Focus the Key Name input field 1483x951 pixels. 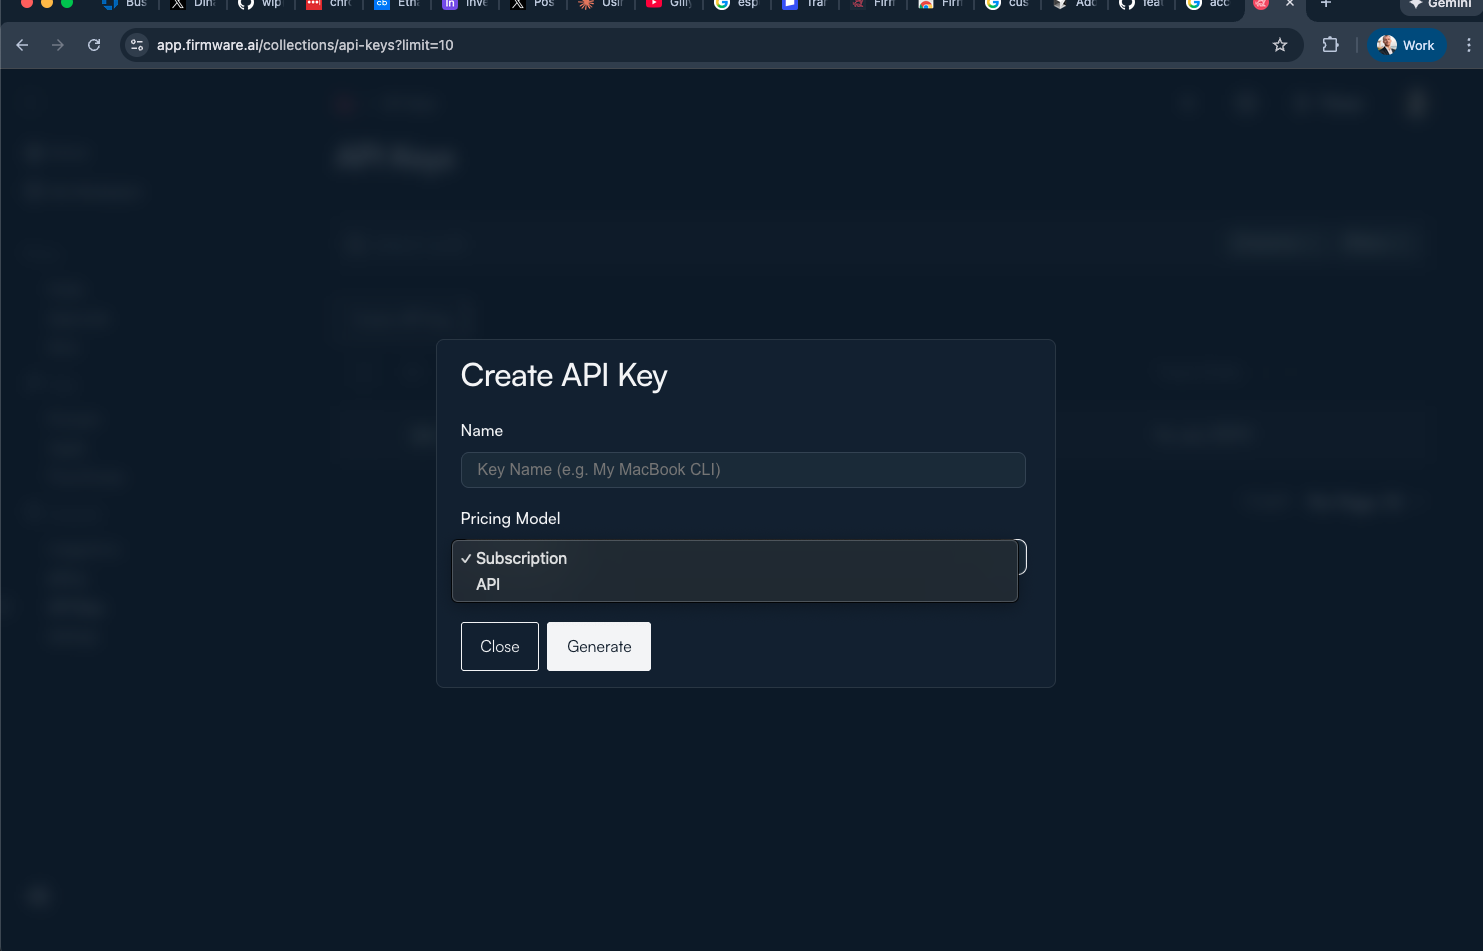click(742, 470)
